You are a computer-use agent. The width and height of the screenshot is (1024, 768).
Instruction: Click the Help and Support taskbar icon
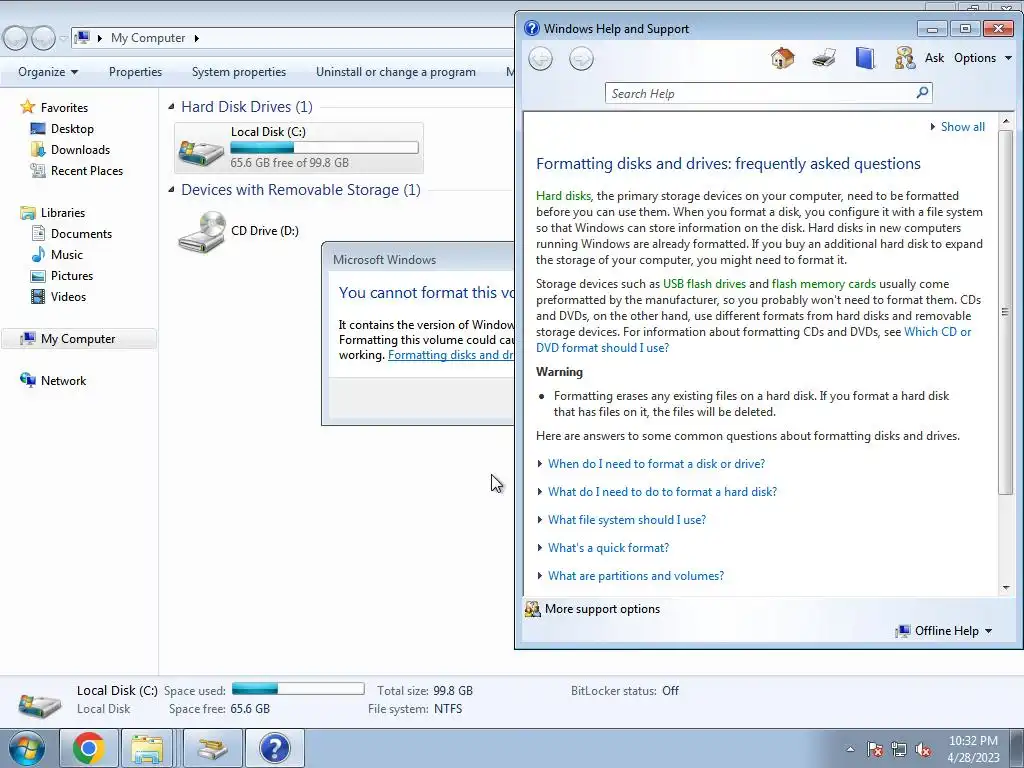point(274,748)
